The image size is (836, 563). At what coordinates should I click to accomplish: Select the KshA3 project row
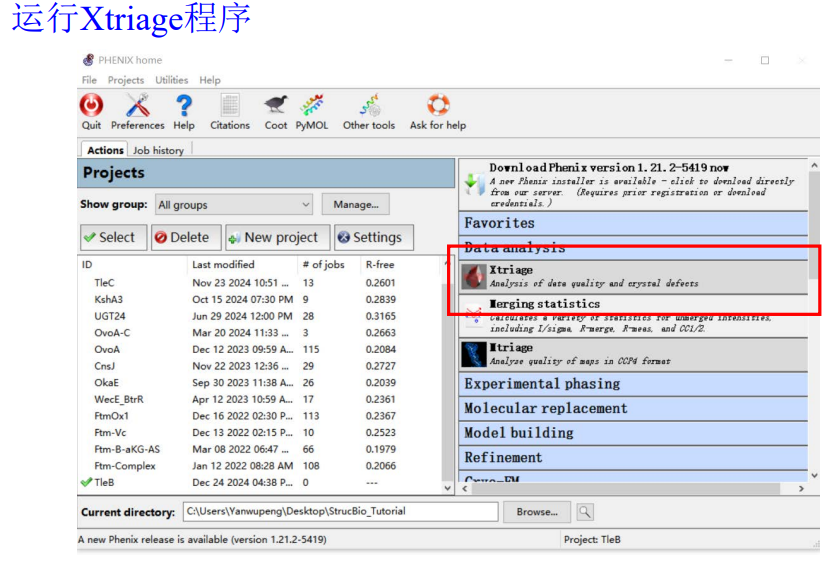[x=260, y=299]
